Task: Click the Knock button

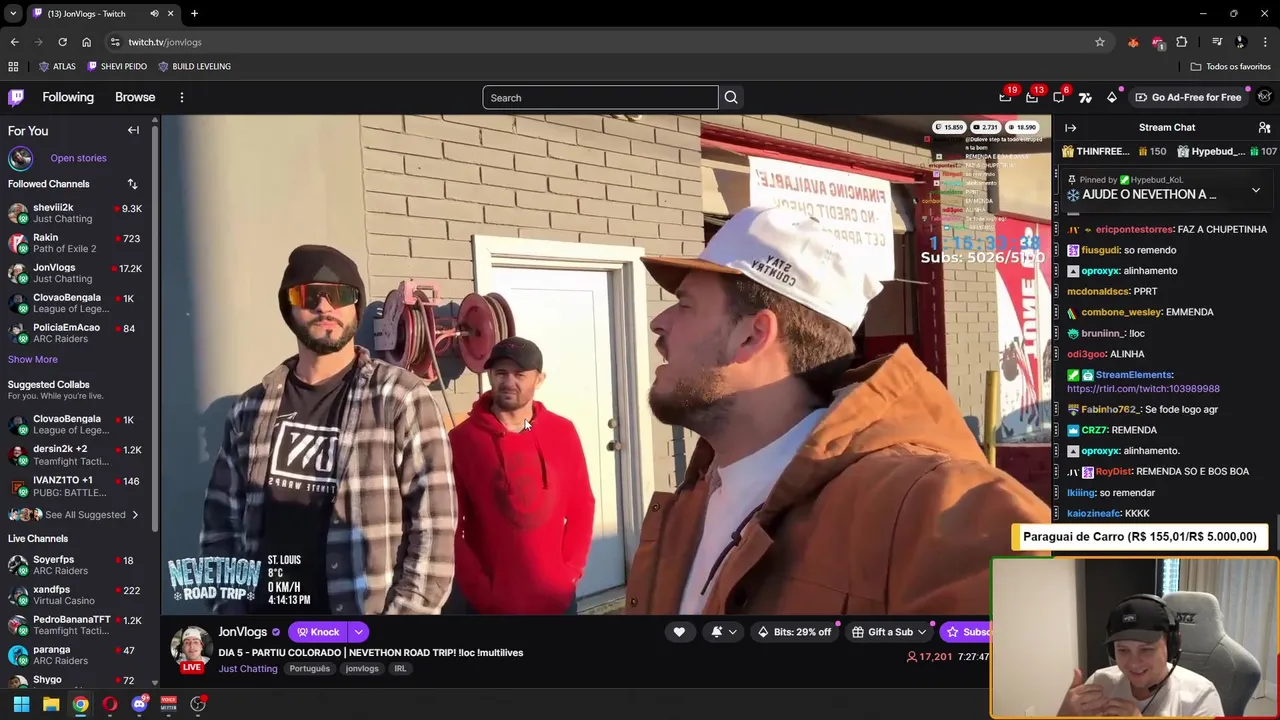Action: pos(318,632)
